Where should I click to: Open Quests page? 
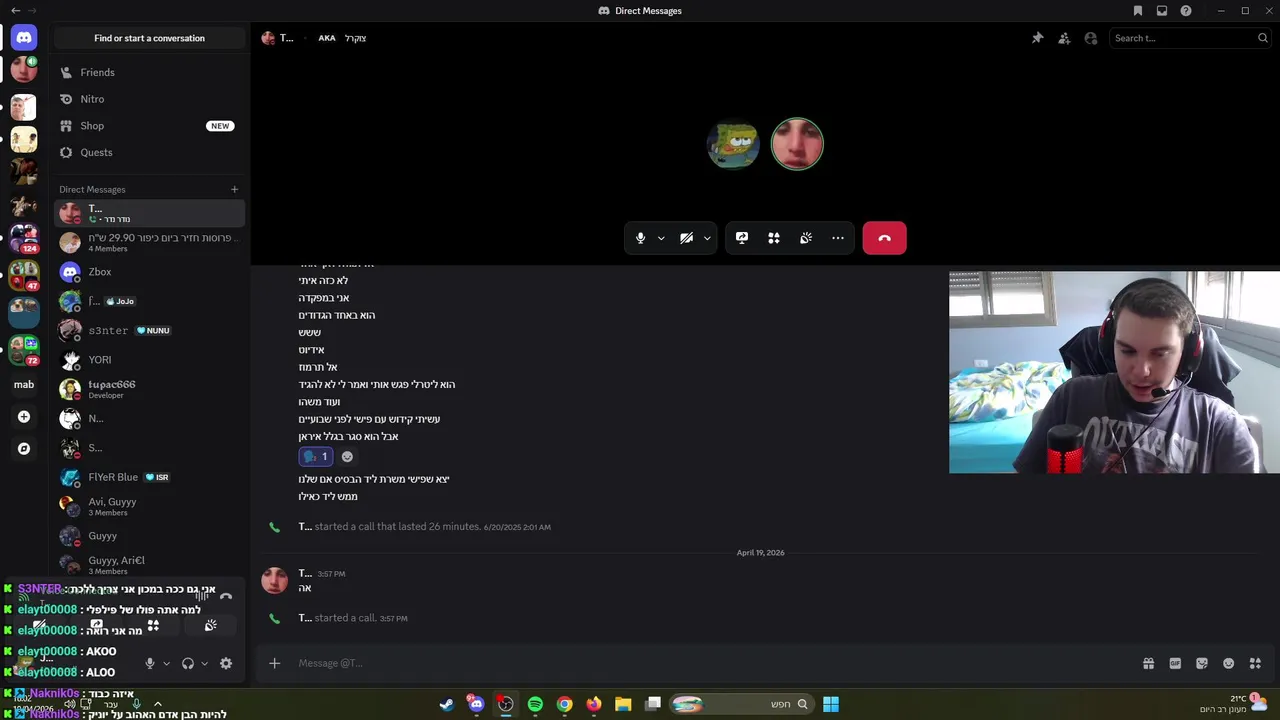tap(149, 152)
